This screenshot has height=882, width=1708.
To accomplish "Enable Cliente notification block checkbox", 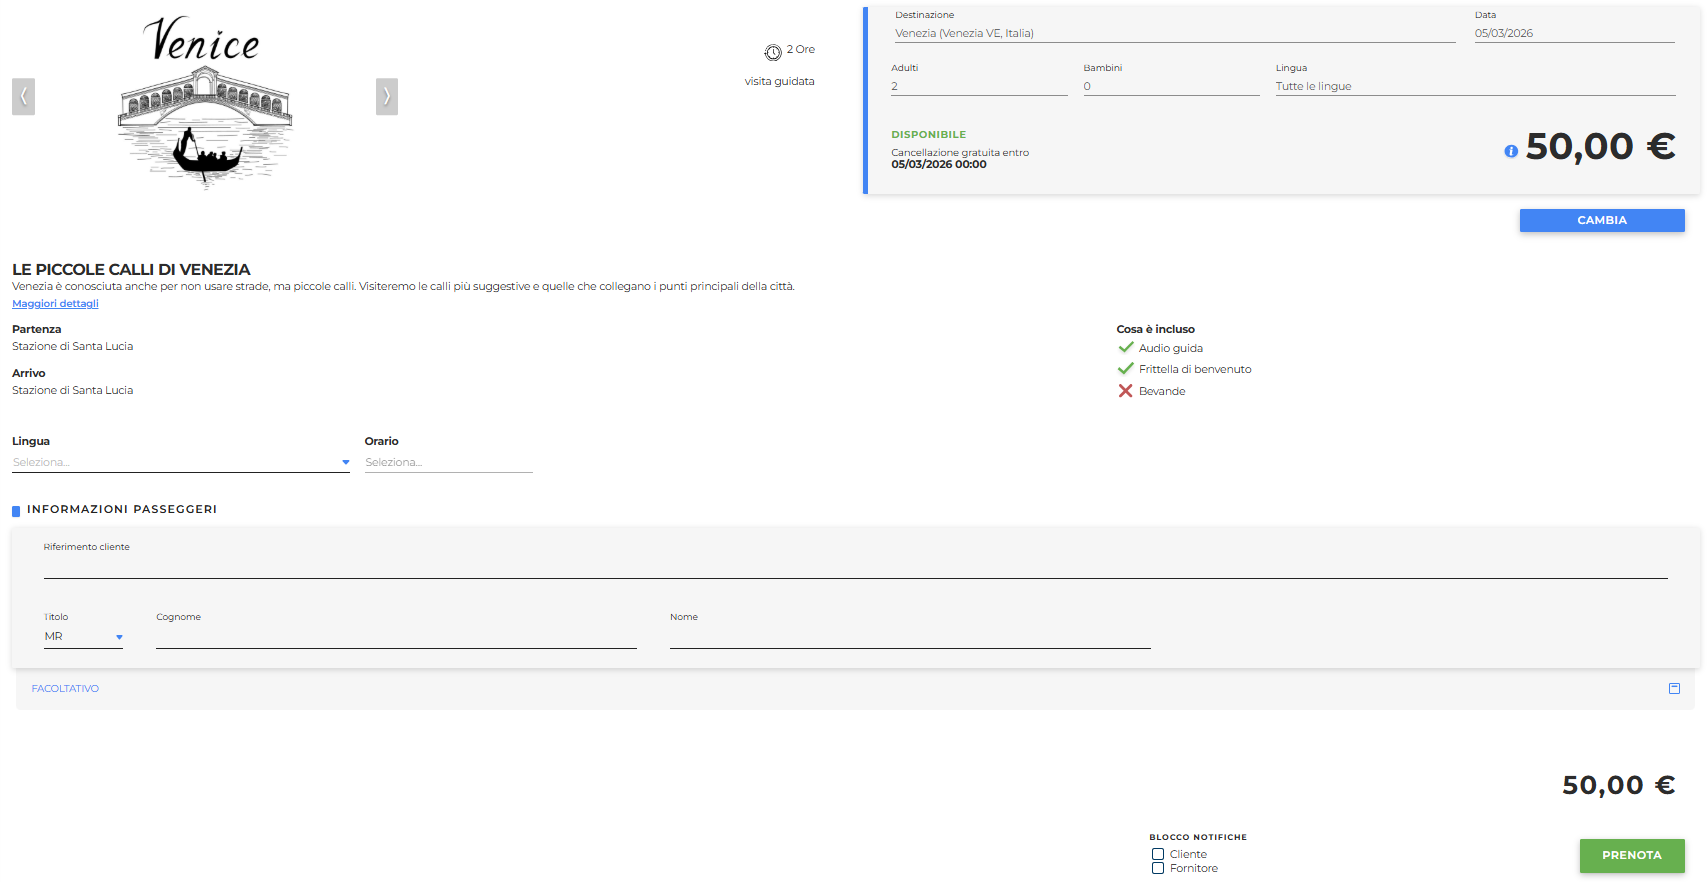I will click(1158, 854).
